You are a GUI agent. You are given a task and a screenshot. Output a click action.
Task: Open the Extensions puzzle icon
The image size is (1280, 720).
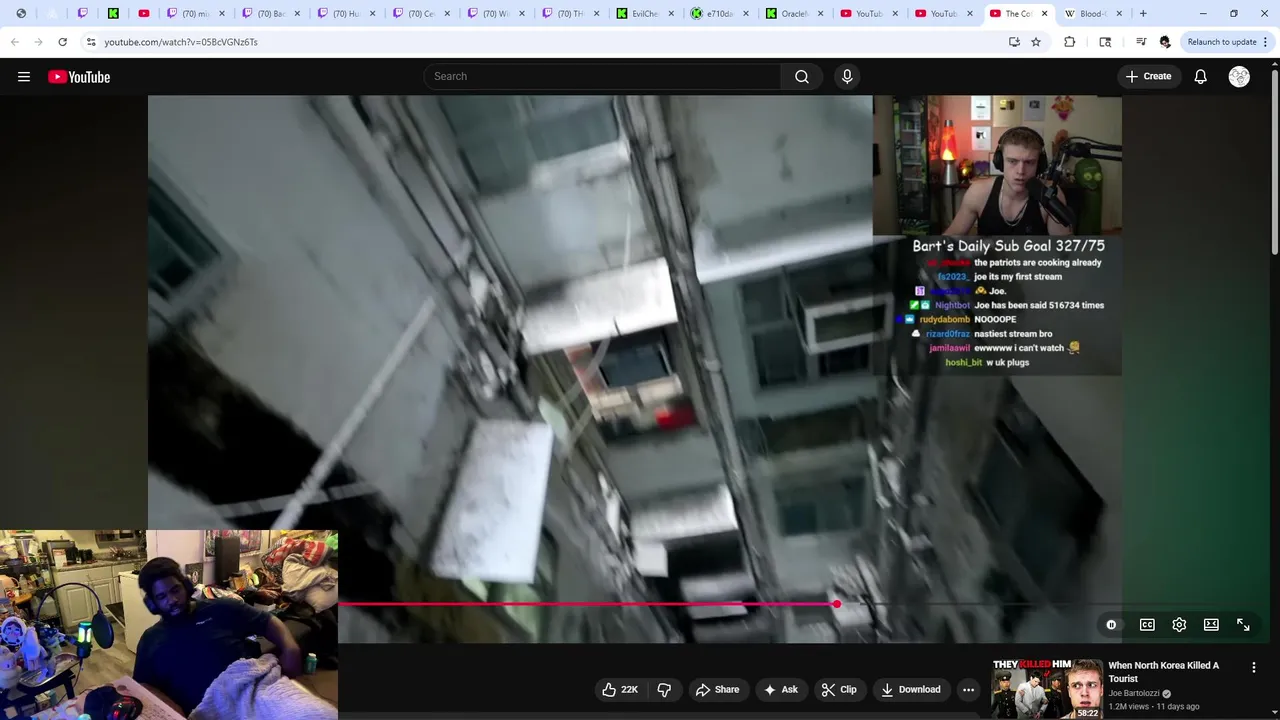pos(1069,42)
